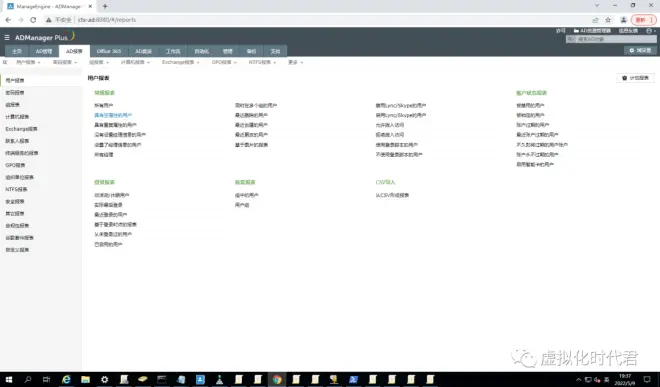The height and width of the screenshot is (387, 660).
Task: Open the 从未登录过的用户 report link
Action: [113, 234]
